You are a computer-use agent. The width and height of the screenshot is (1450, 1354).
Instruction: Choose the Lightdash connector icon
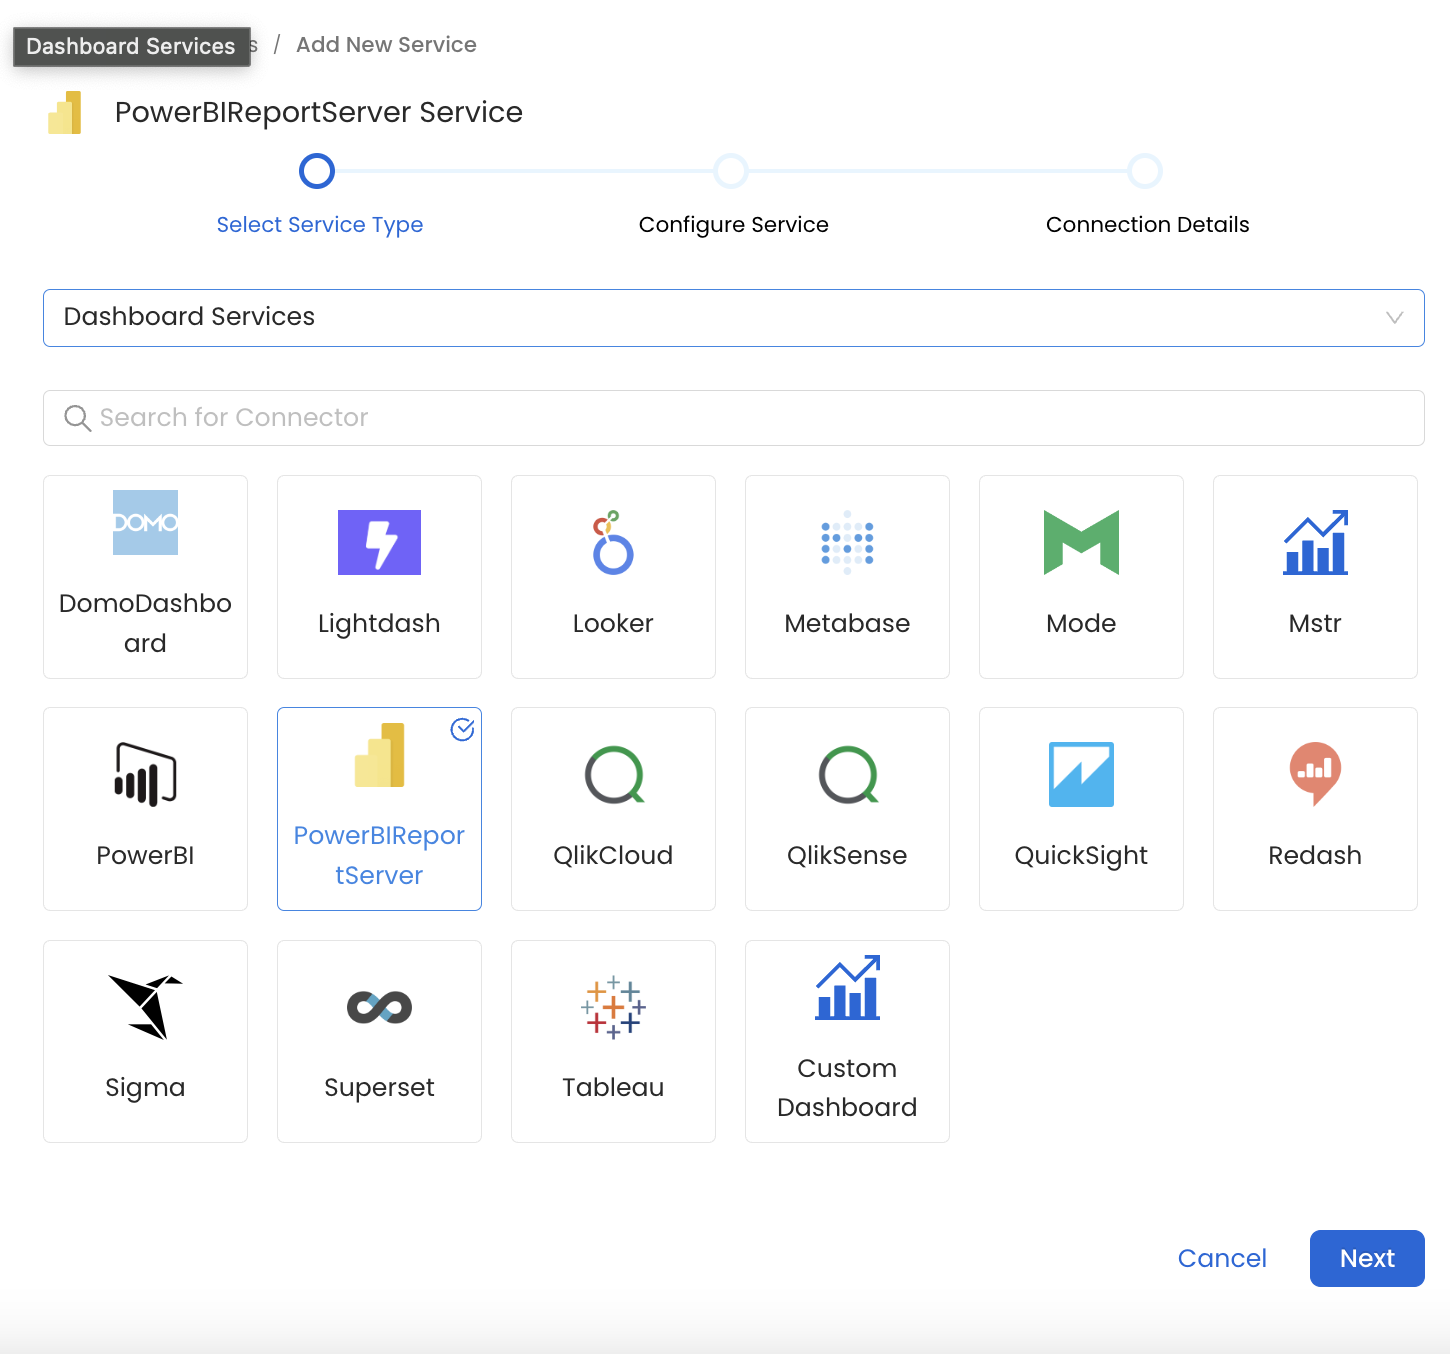click(379, 543)
